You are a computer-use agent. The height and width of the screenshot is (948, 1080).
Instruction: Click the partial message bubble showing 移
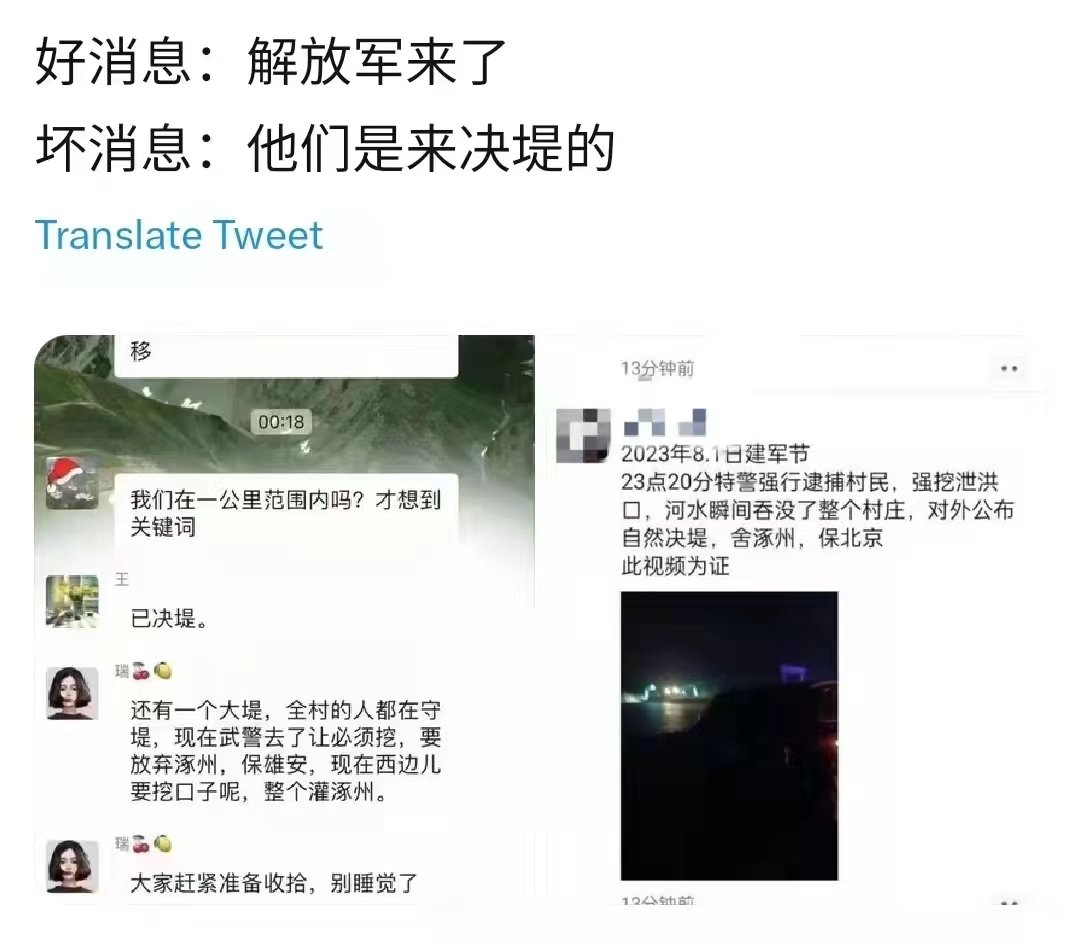(x=286, y=356)
